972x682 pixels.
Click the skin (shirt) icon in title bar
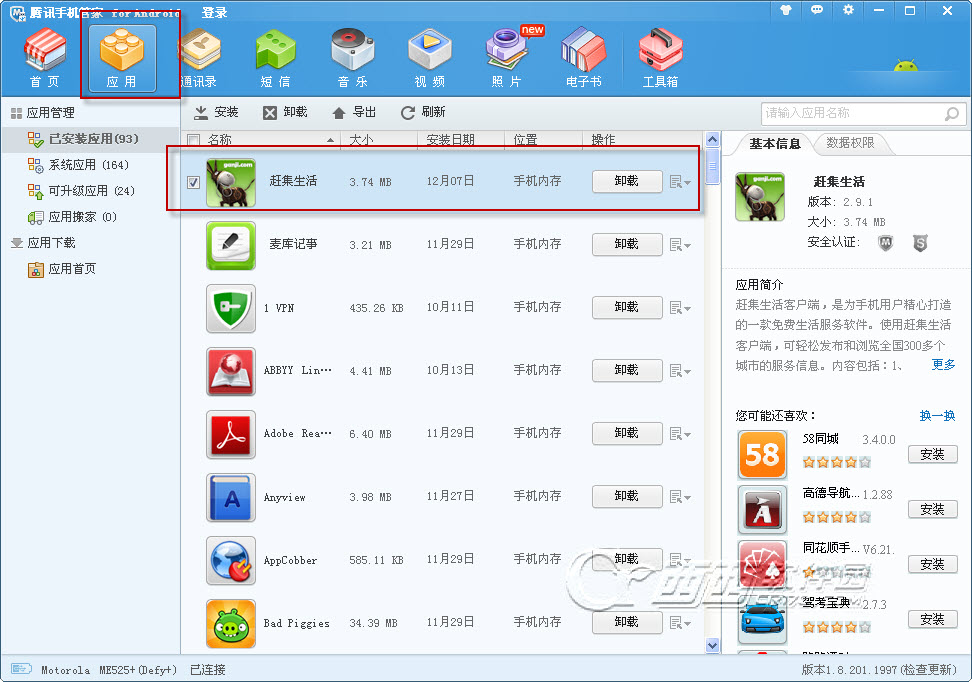coord(786,10)
